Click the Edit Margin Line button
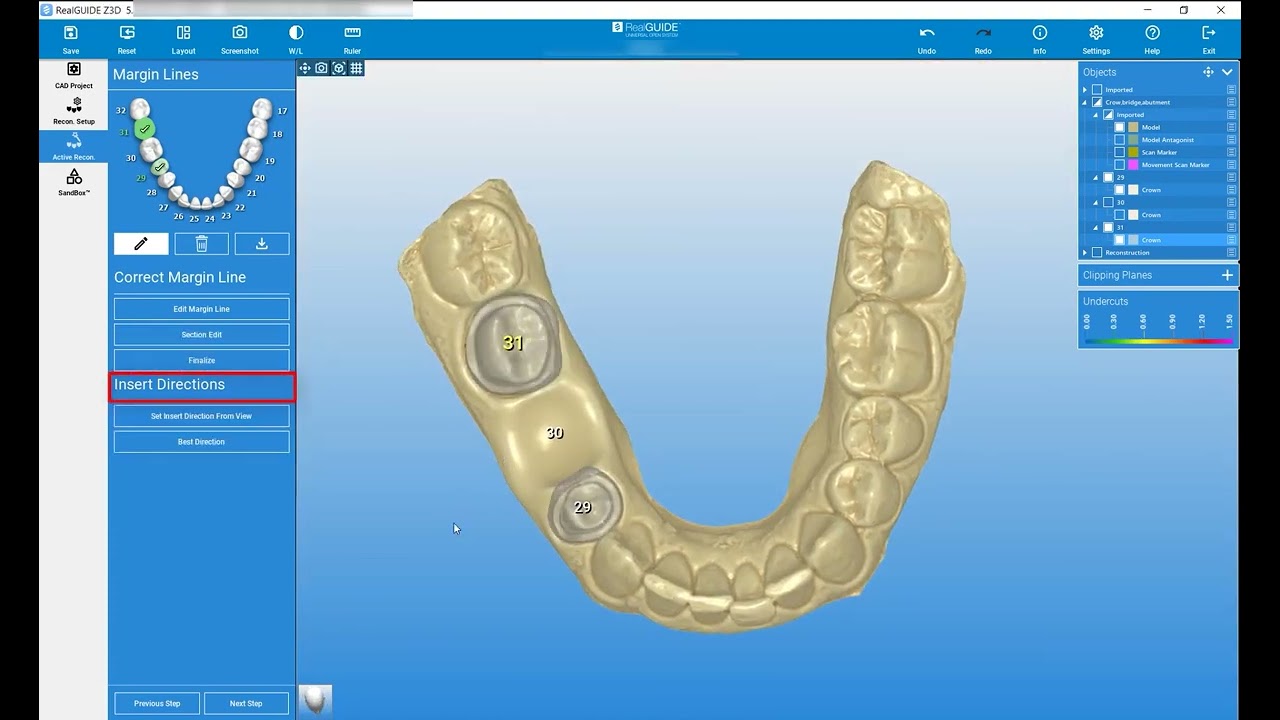Image resolution: width=1280 pixels, height=720 pixels. click(201, 309)
